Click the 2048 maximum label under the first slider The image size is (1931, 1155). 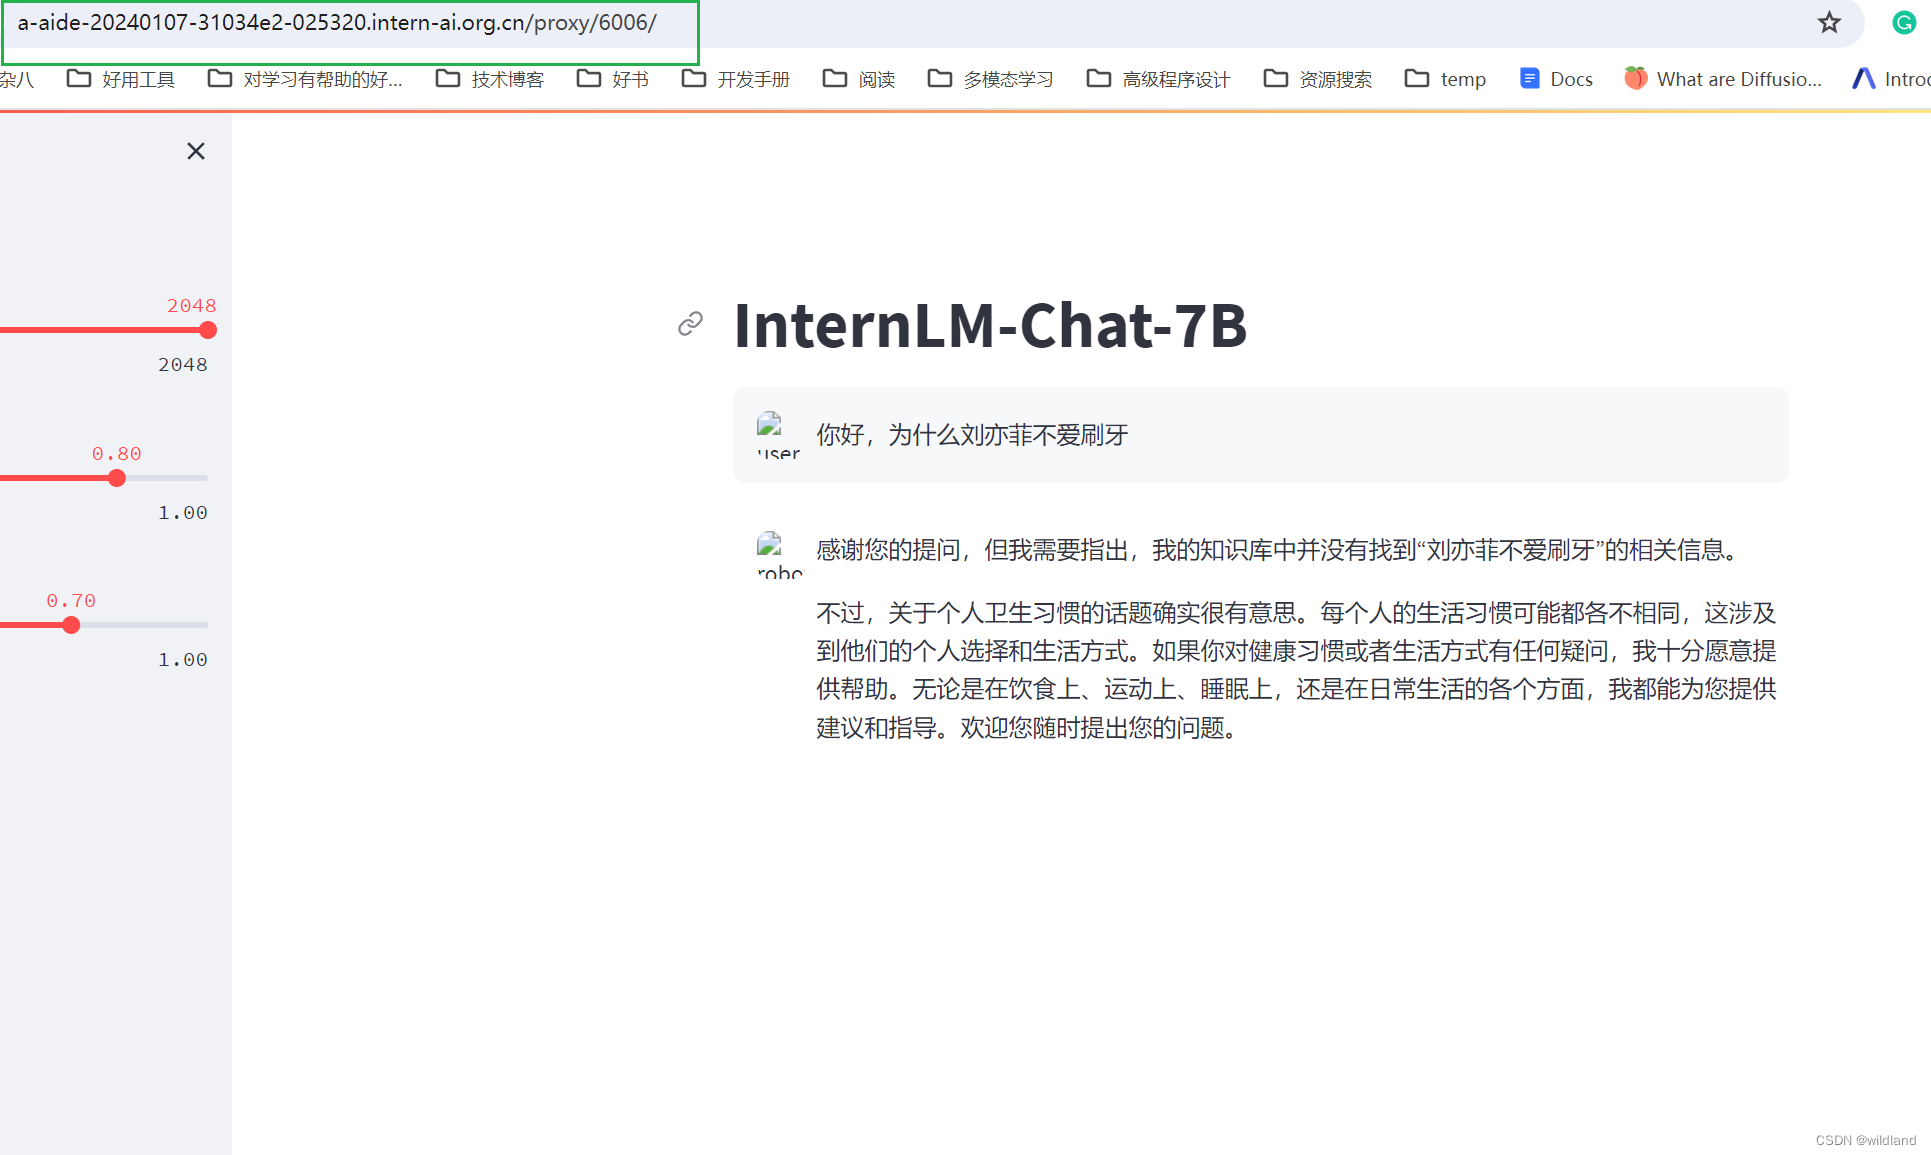point(183,365)
